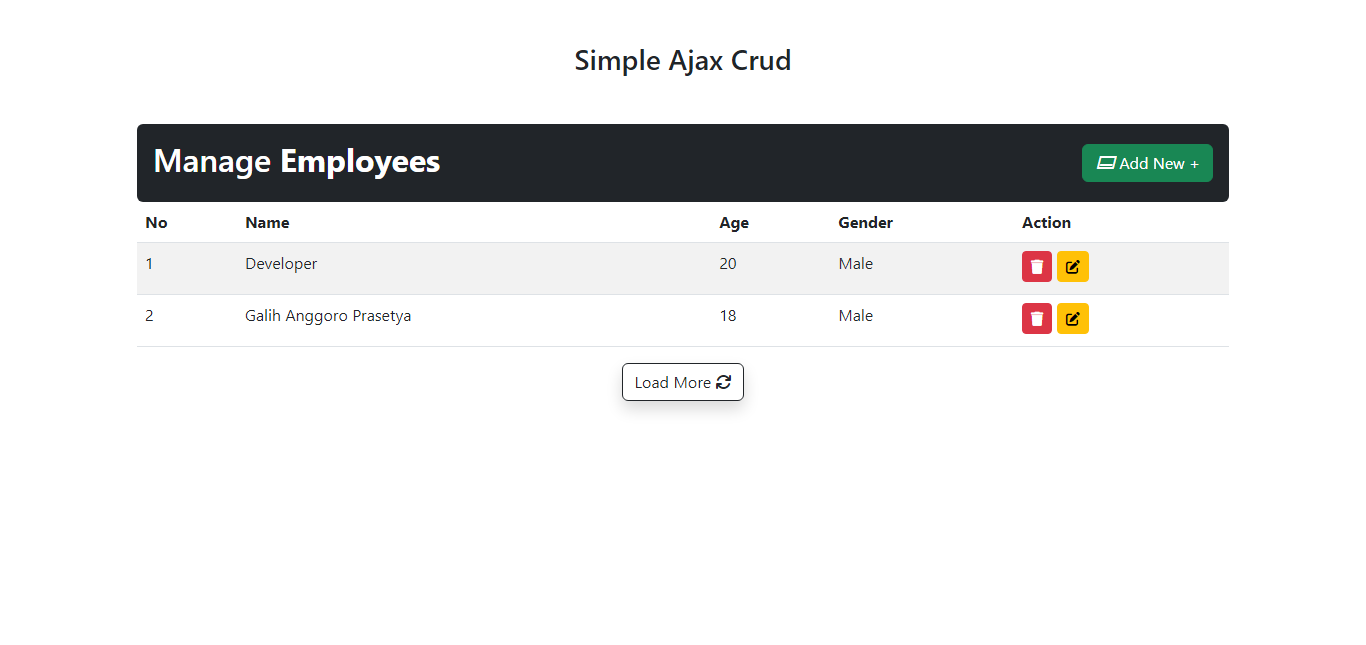Image resolution: width=1366 pixels, height=645 pixels.
Task: Click the age value 20
Action: coord(728,264)
